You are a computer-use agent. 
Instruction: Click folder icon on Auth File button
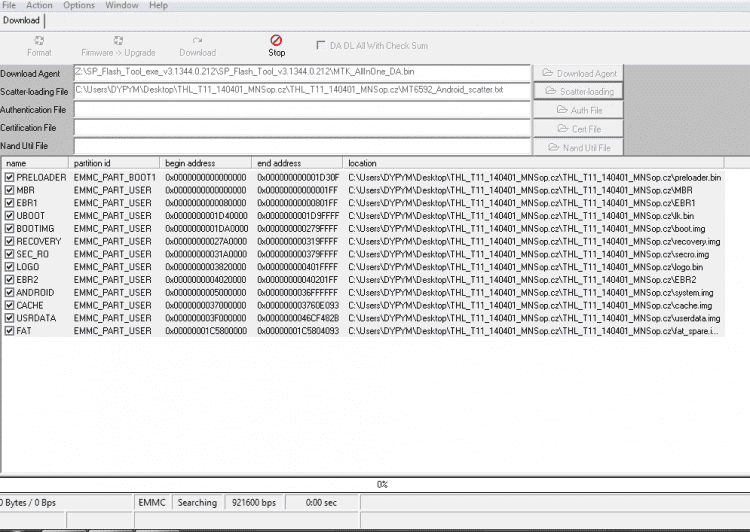pos(562,110)
